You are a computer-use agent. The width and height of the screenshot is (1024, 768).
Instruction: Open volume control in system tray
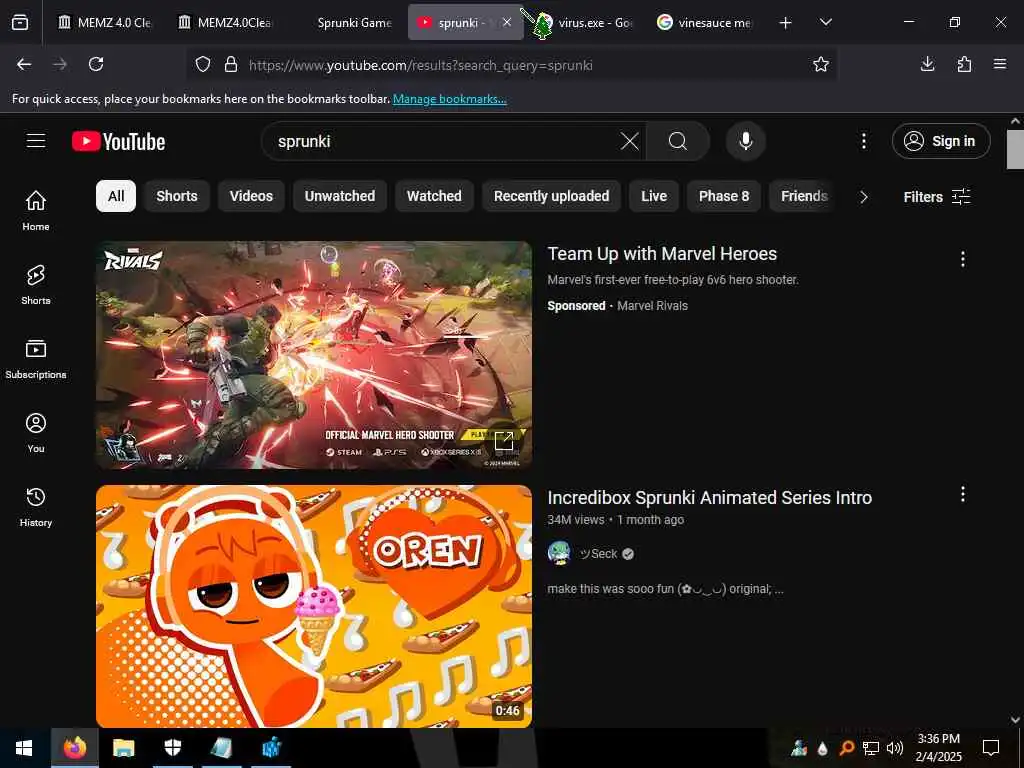(x=895, y=748)
